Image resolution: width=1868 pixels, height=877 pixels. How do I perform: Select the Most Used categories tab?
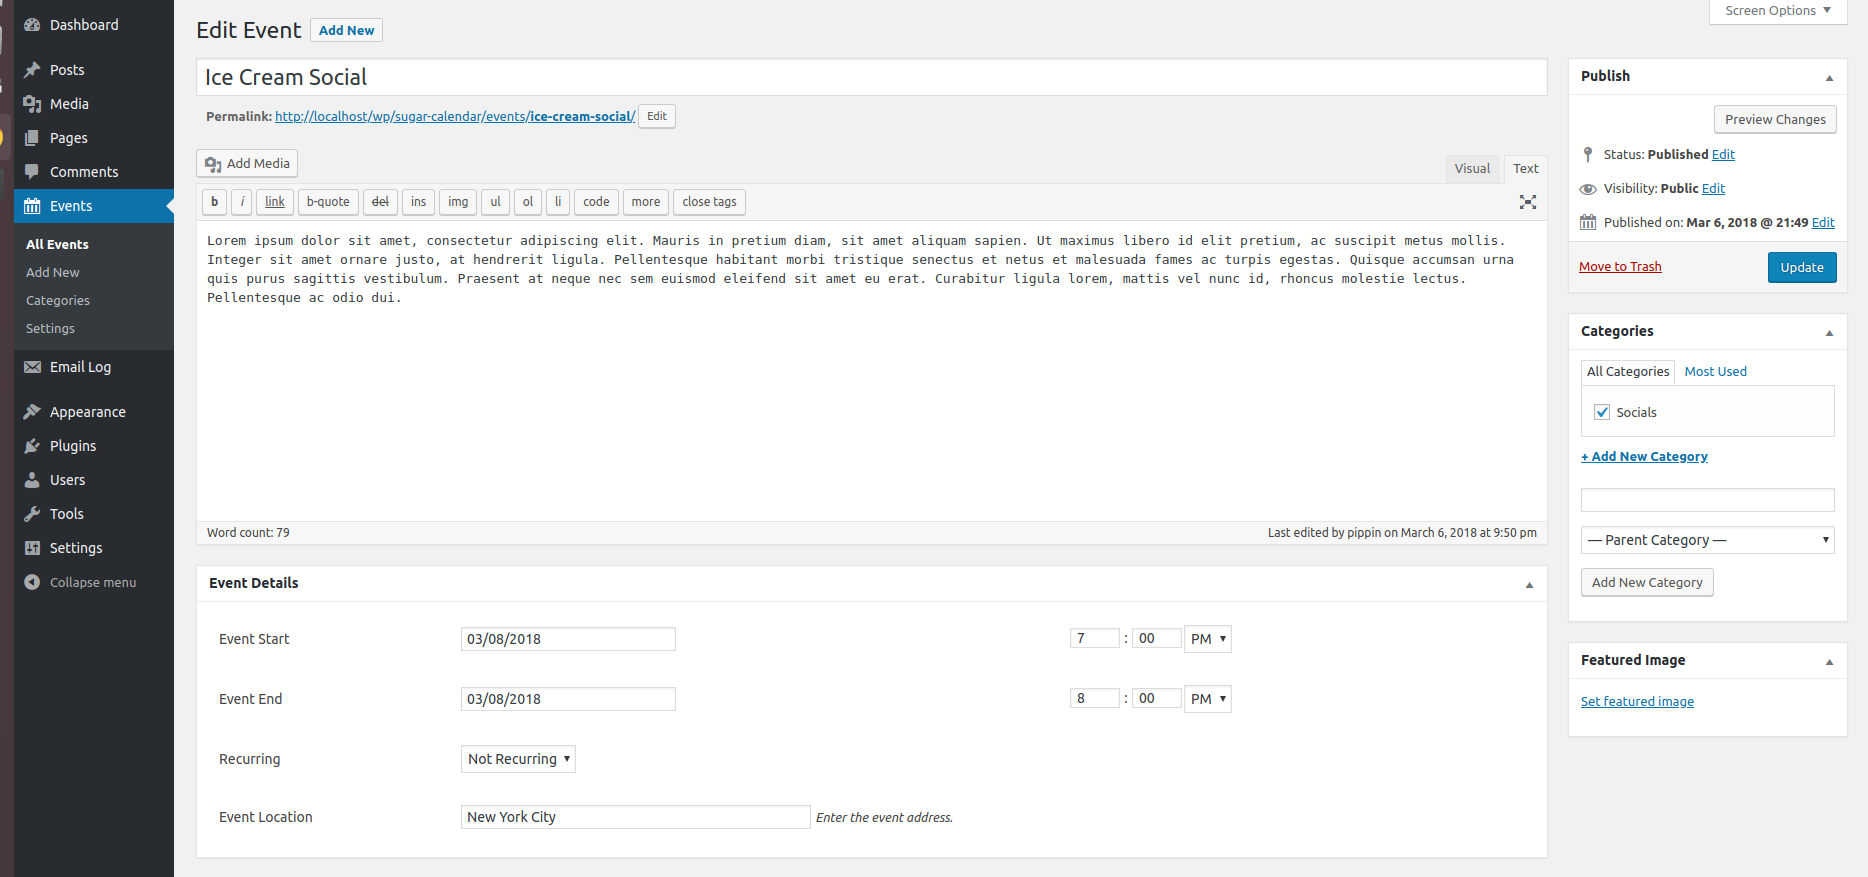coord(1716,371)
